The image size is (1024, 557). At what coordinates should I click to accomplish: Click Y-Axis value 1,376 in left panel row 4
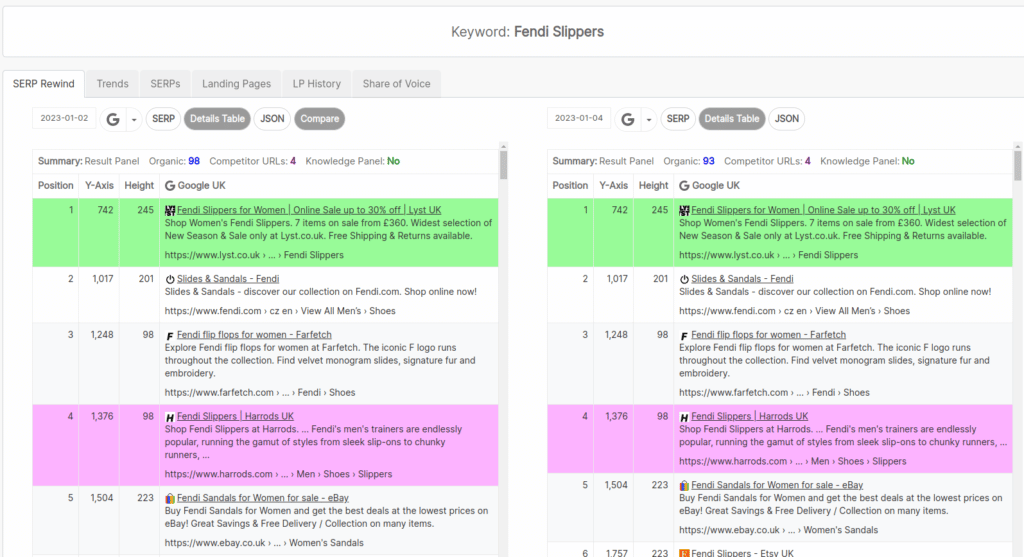102,417
